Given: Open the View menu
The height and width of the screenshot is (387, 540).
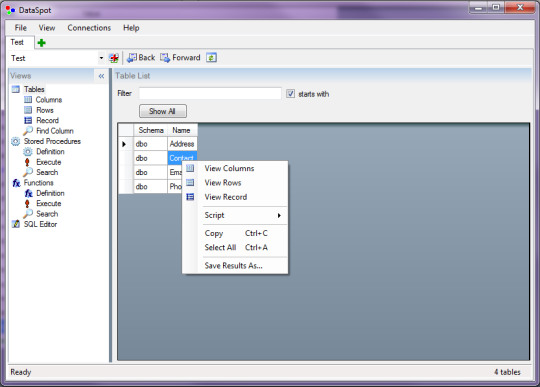Looking at the screenshot, I should click(47, 28).
